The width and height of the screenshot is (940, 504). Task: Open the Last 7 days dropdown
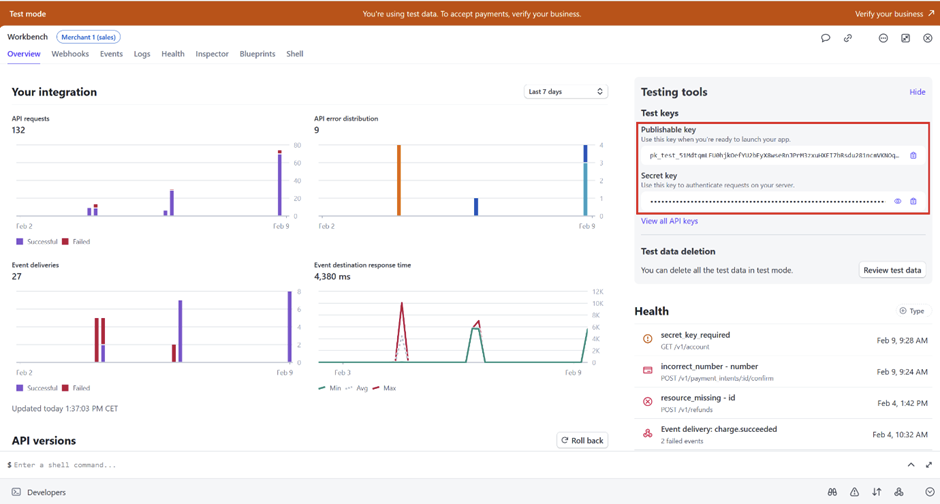click(x=566, y=92)
